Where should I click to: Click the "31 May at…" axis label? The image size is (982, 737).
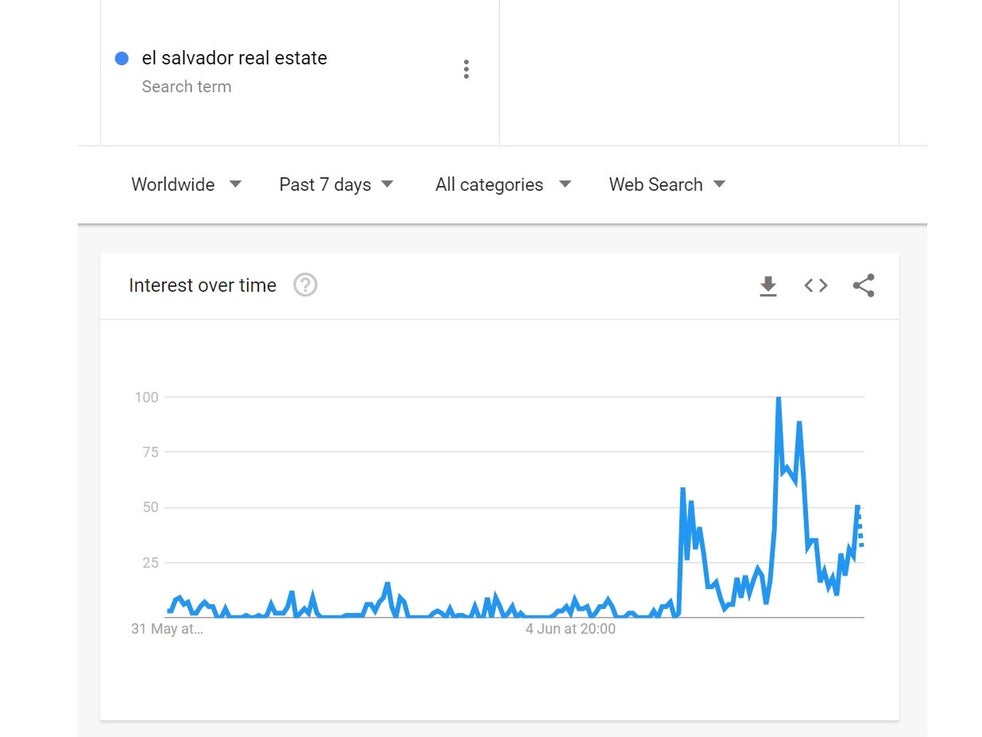[x=167, y=629]
